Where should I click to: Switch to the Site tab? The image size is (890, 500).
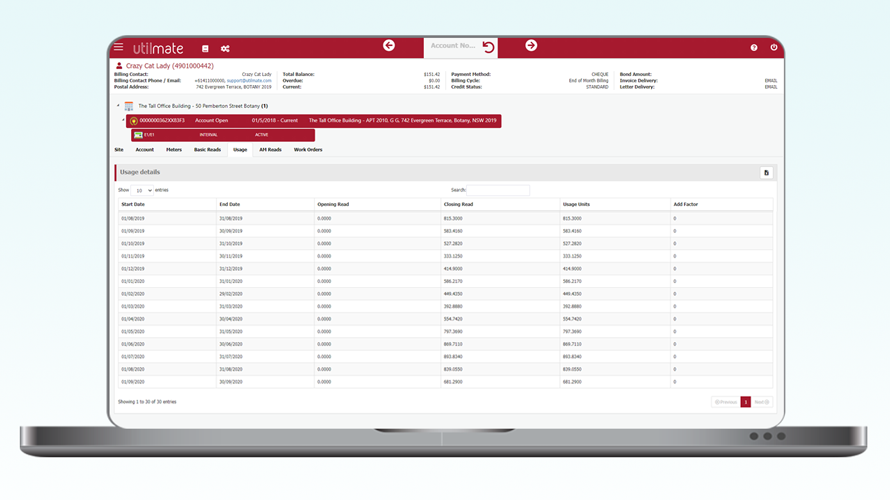click(119, 150)
